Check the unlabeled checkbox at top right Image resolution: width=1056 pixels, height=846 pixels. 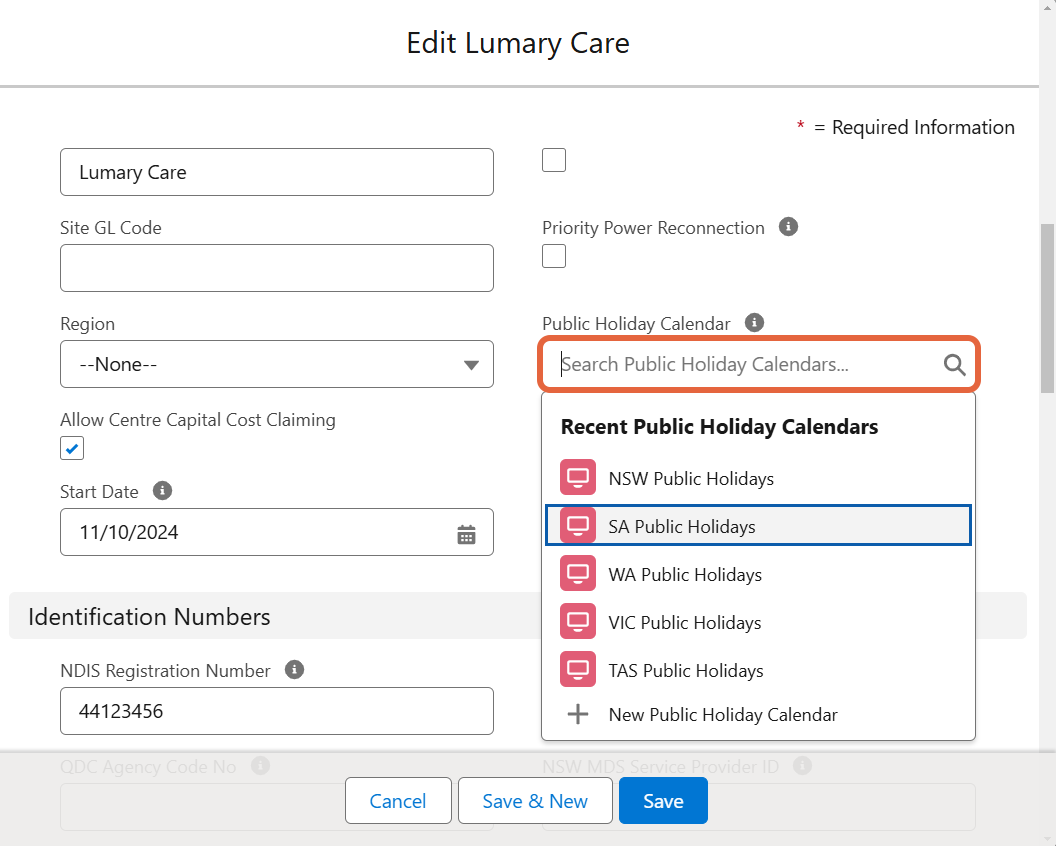click(553, 160)
